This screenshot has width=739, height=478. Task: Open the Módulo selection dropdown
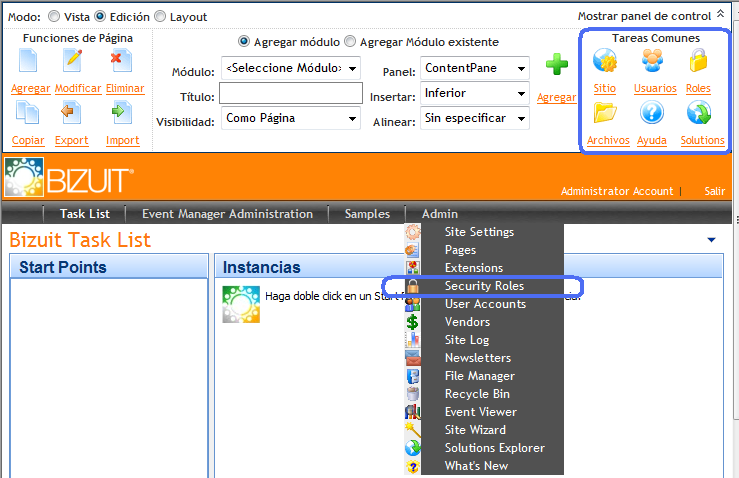pyautogui.click(x=290, y=69)
